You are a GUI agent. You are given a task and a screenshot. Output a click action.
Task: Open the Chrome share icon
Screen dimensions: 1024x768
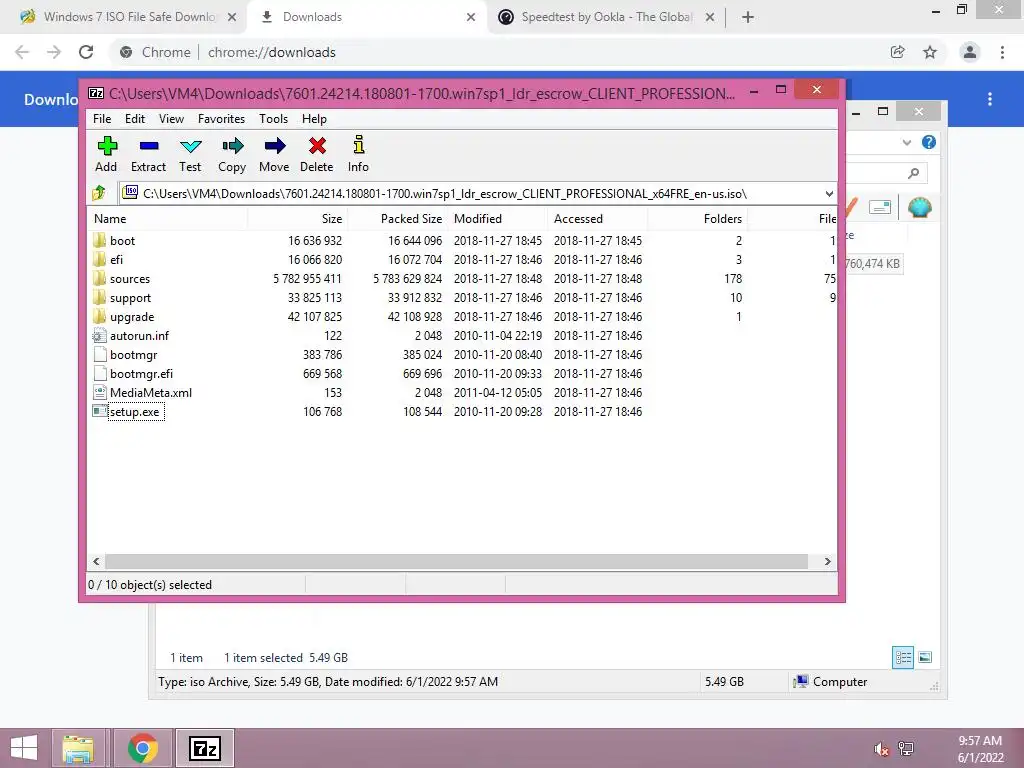pyautogui.click(x=897, y=52)
